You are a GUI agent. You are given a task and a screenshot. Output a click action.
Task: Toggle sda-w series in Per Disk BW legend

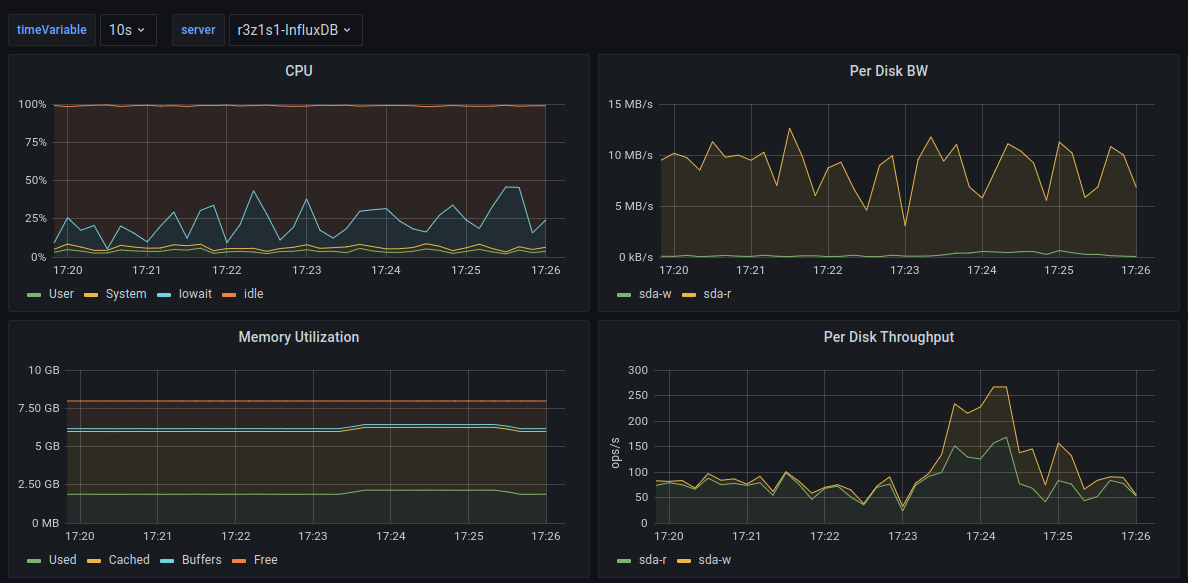pos(654,294)
